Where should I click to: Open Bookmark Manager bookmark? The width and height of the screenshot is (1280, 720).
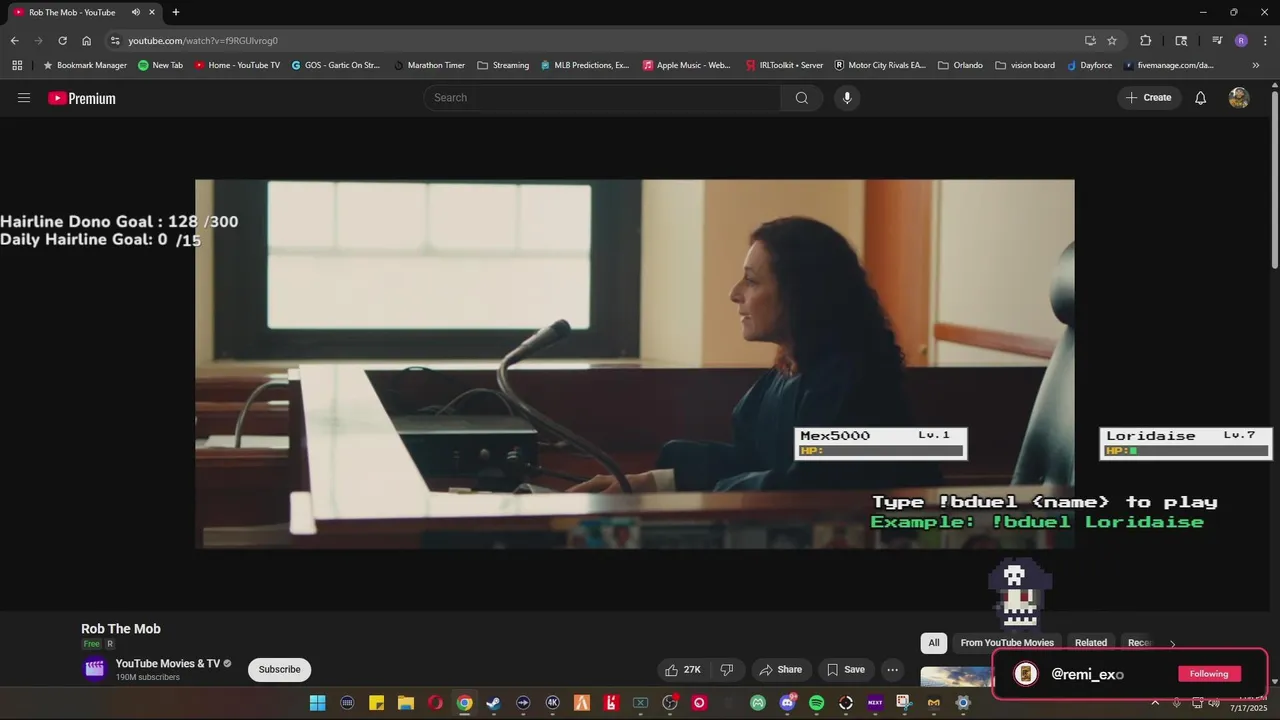(85, 65)
